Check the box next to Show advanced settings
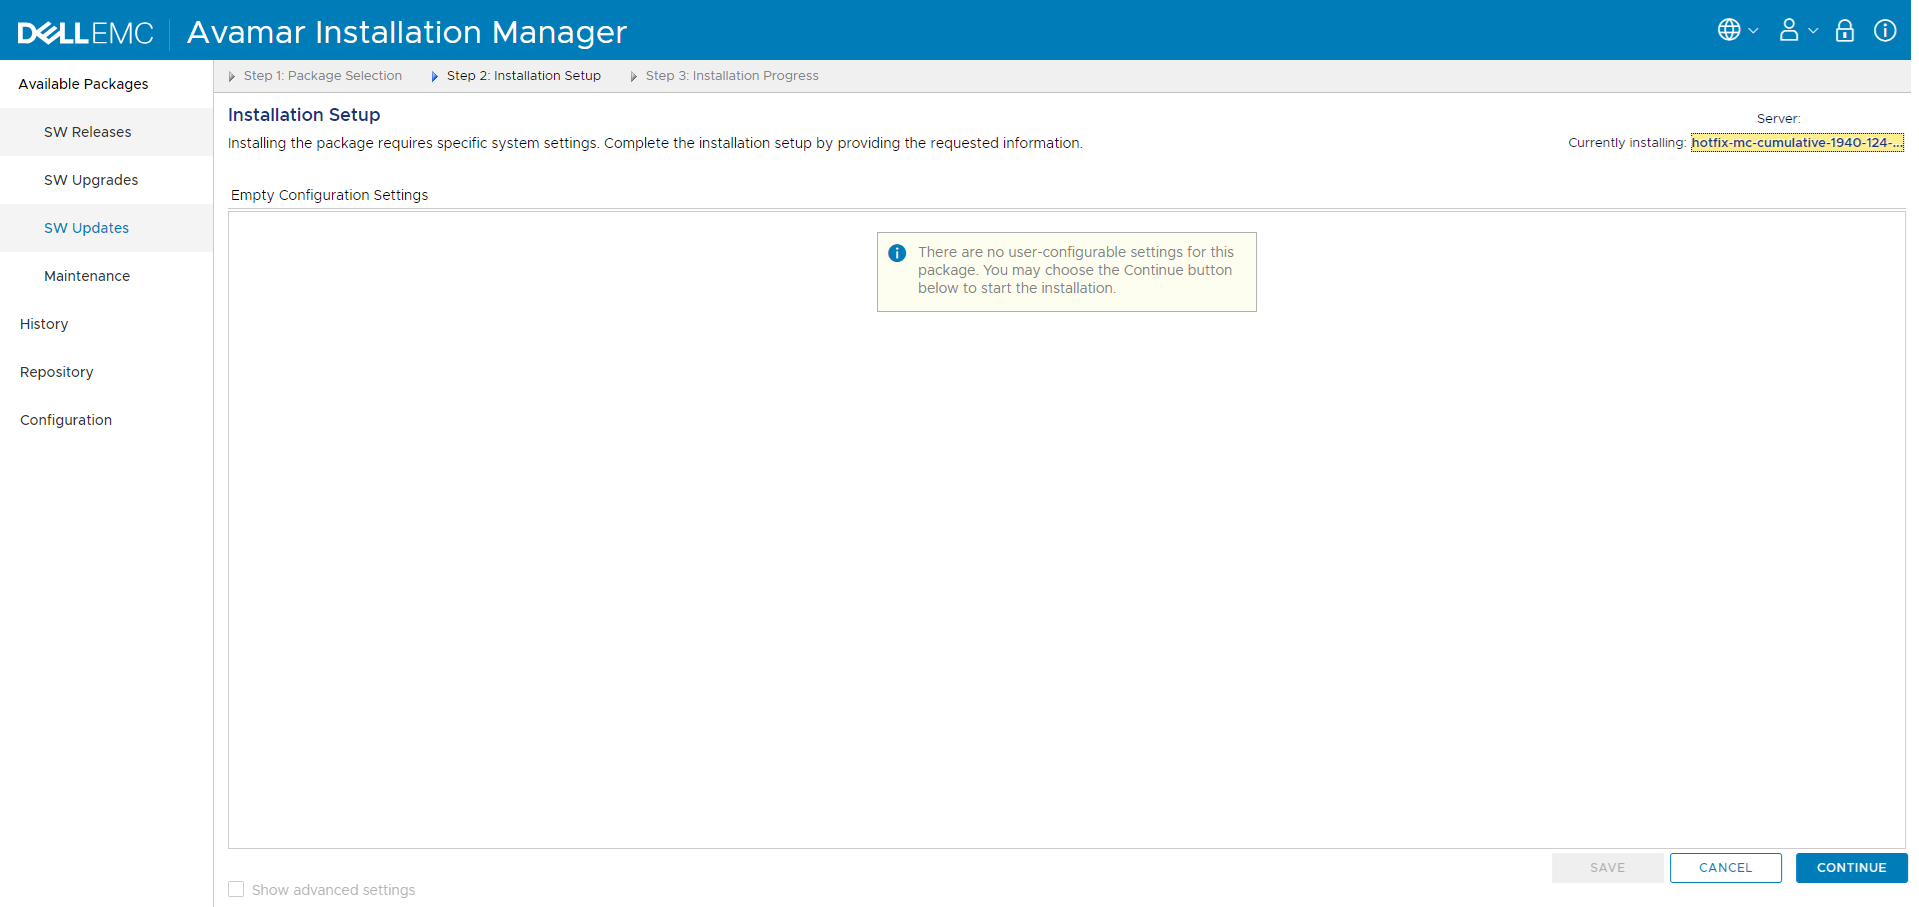 tap(236, 888)
